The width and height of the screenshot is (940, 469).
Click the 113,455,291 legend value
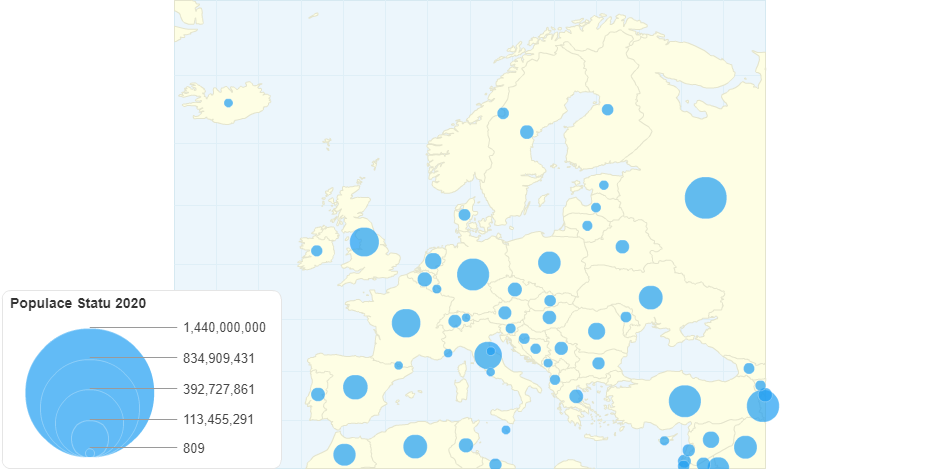[x=219, y=420]
